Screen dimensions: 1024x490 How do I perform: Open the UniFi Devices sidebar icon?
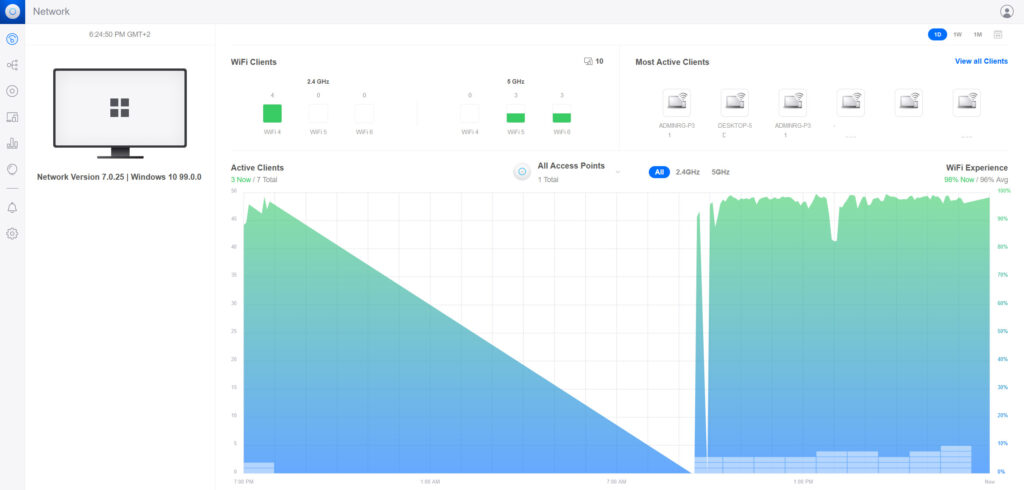[12, 91]
